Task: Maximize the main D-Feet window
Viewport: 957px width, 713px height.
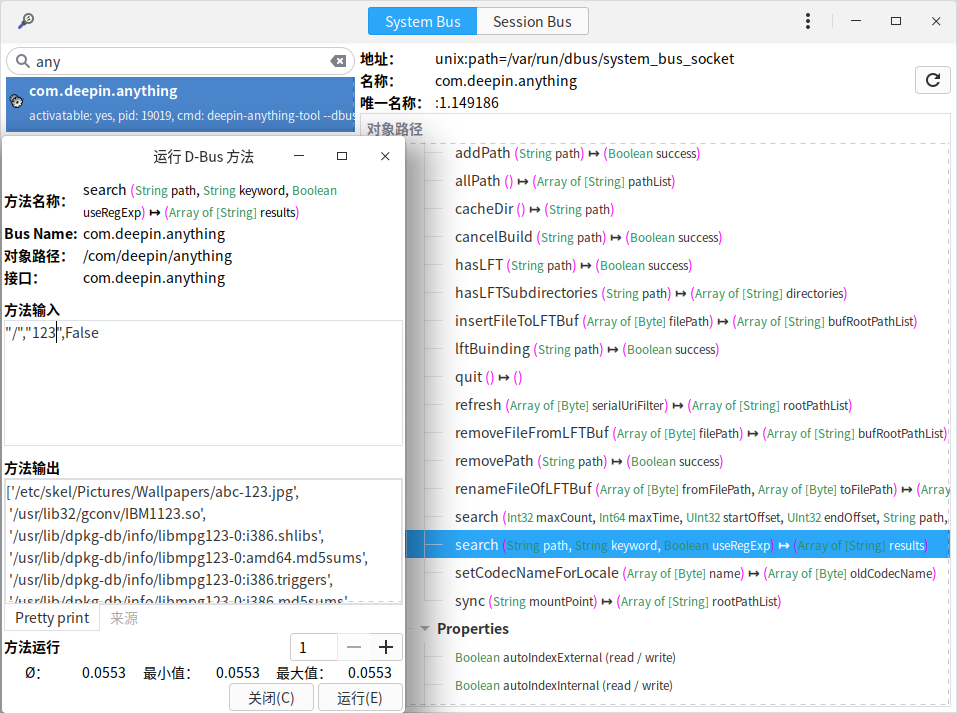Action: coord(896,21)
